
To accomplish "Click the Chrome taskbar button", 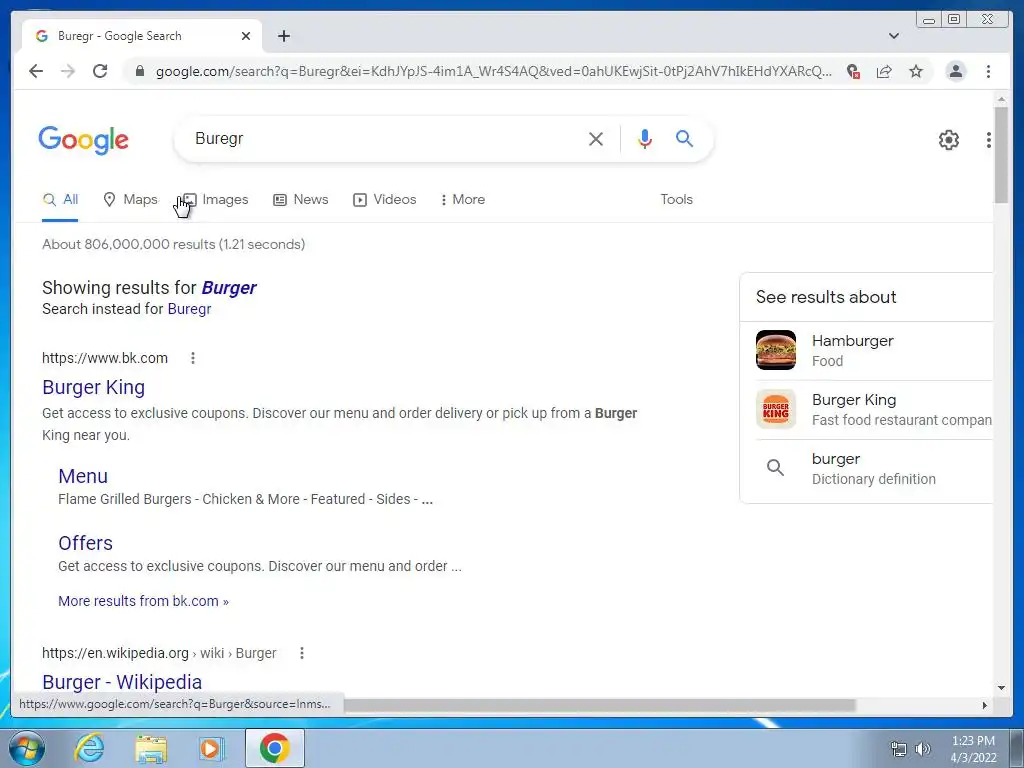I will pos(275,748).
